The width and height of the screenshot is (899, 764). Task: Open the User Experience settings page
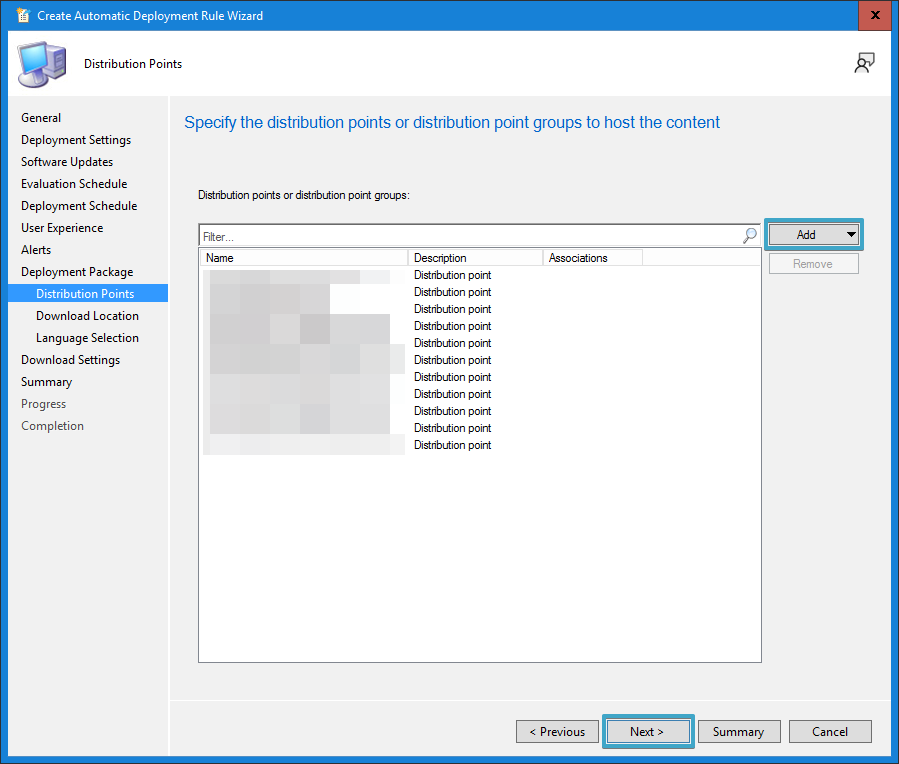tap(62, 227)
